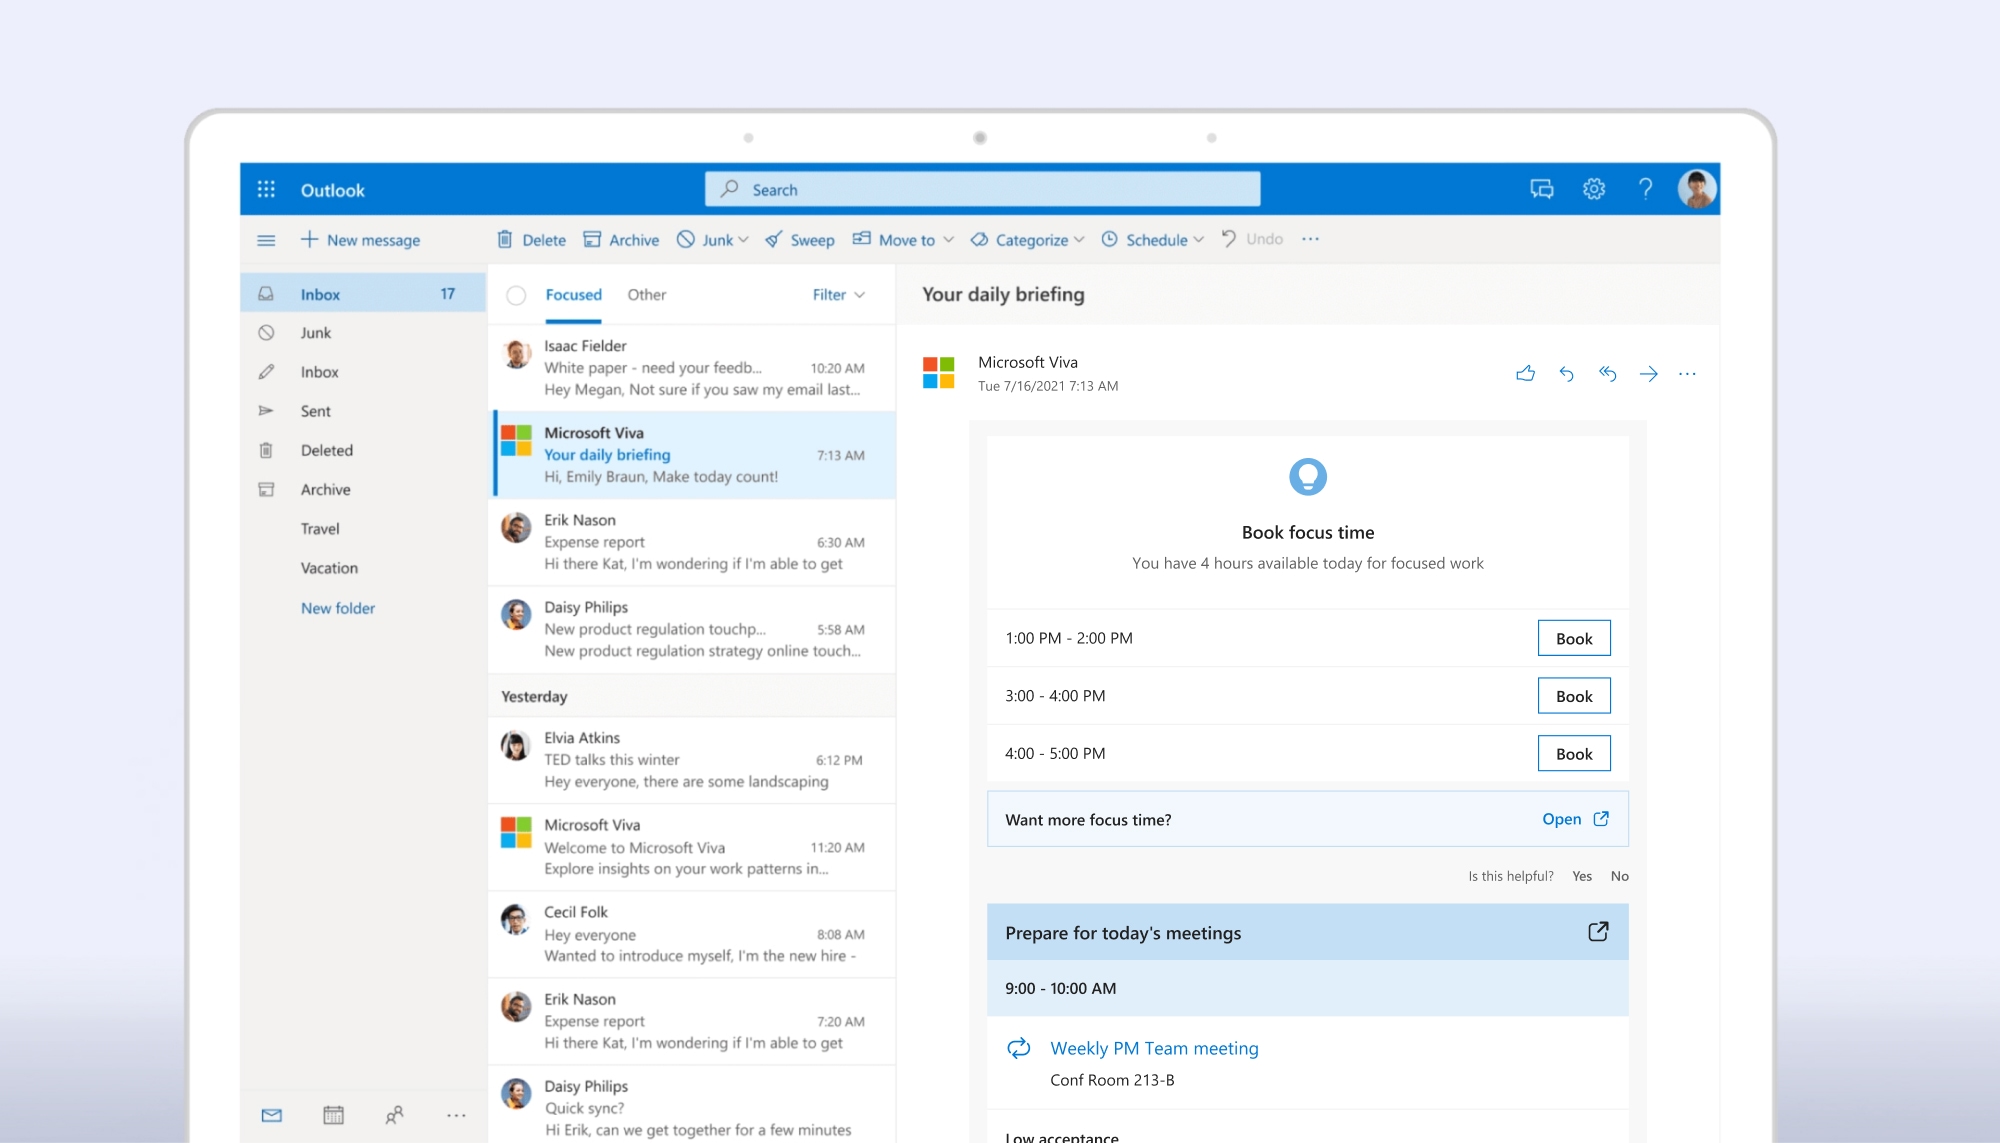Open the Help question mark icon

pos(1645,189)
